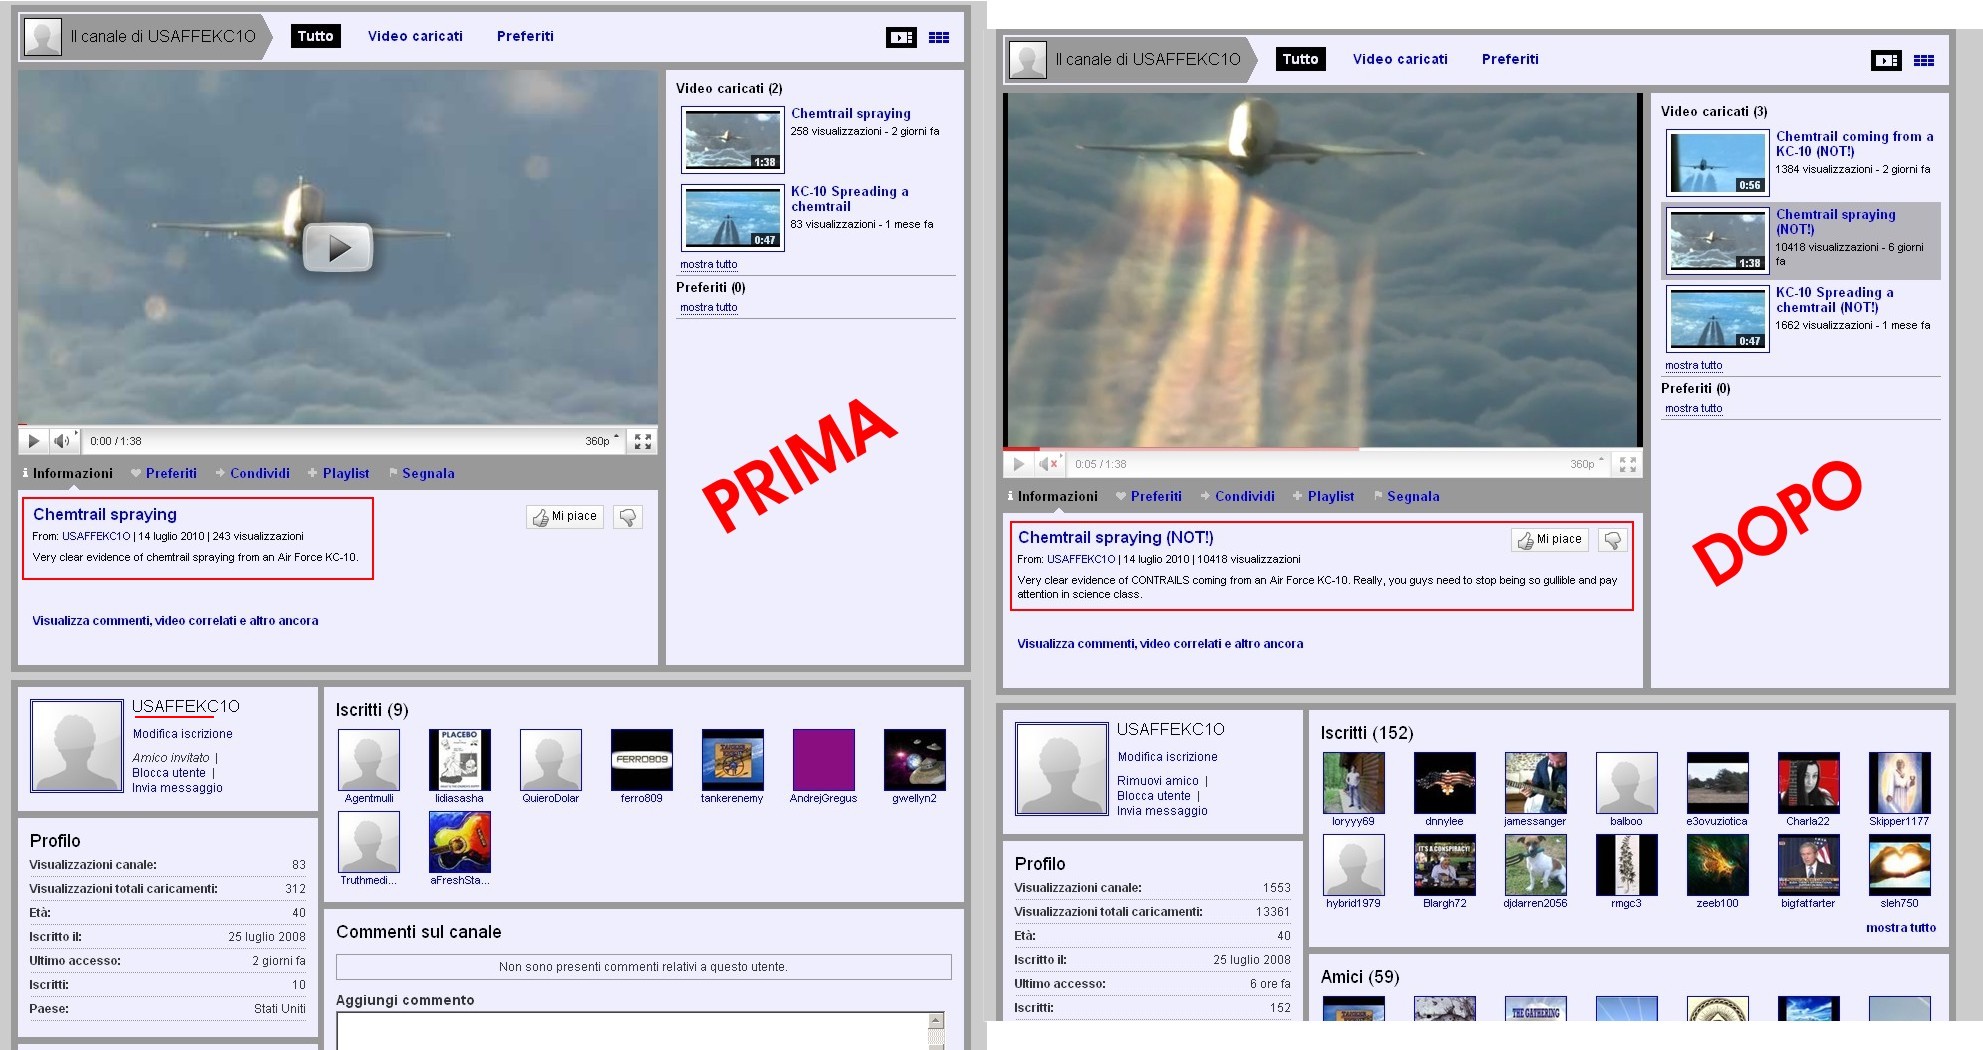Open the 360p quality menu beside 0:05 / 1:38

coord(1586,464)
